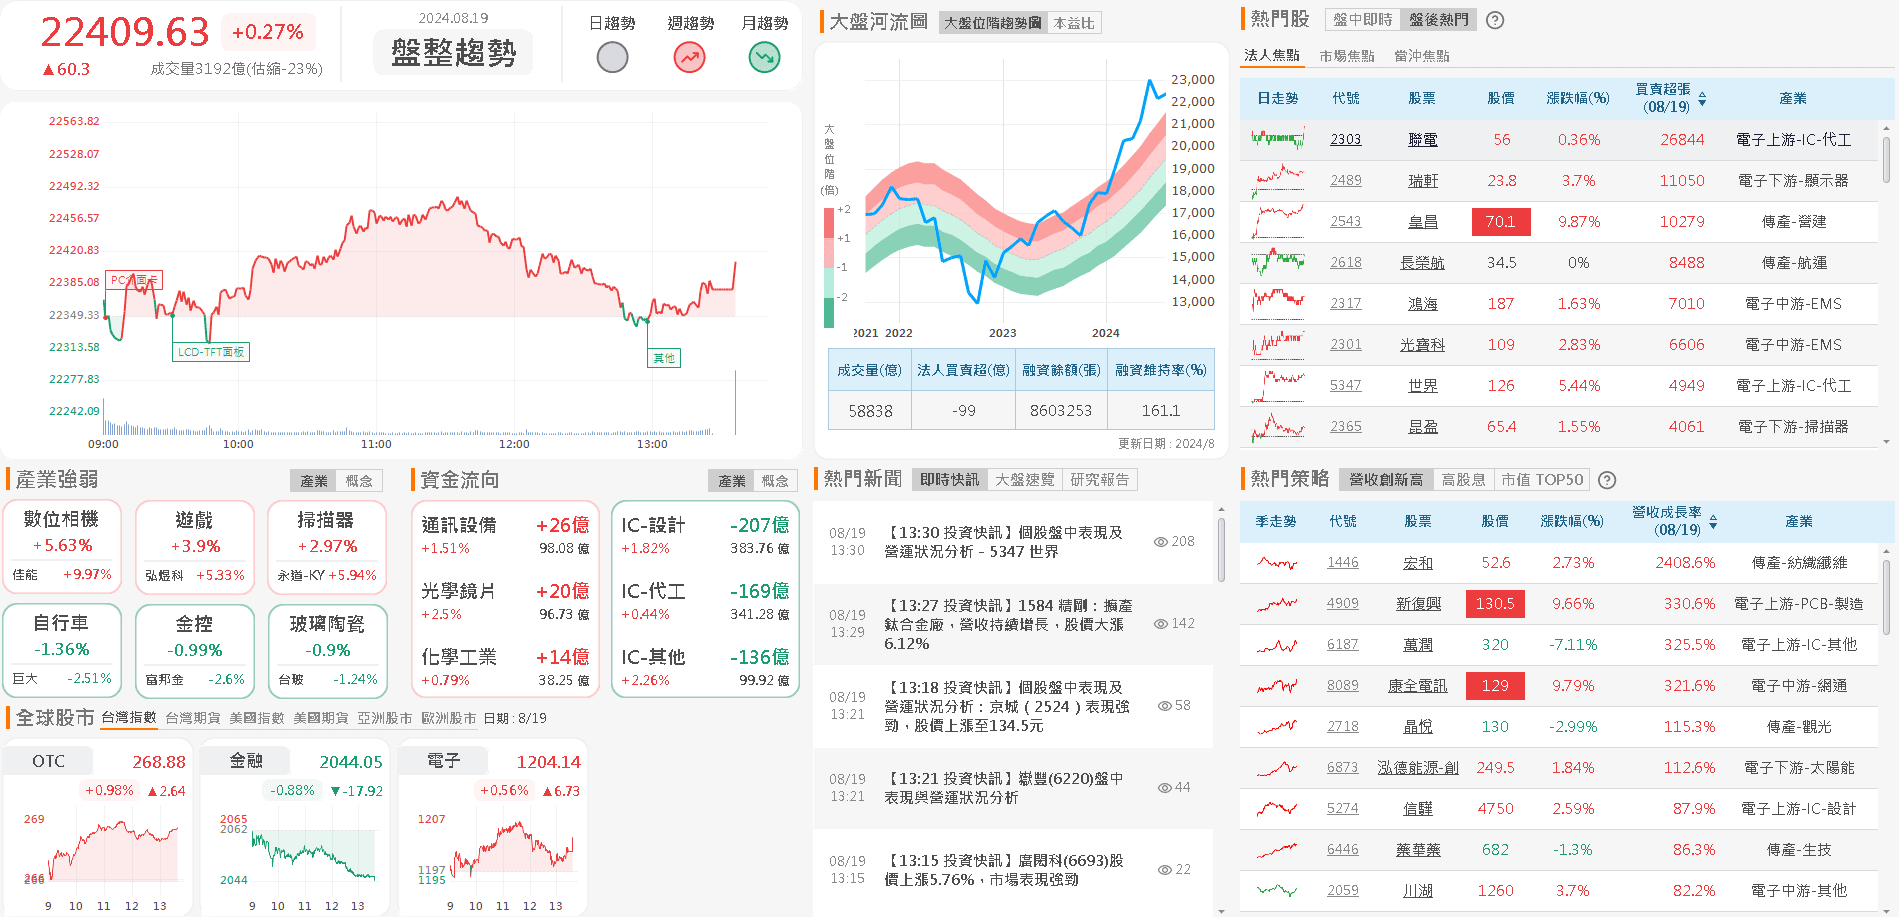This screenshot has width=1899, height=917.
Task: Switch to 市值 TOP50 strategy tab
Action: coord(1542,480)
